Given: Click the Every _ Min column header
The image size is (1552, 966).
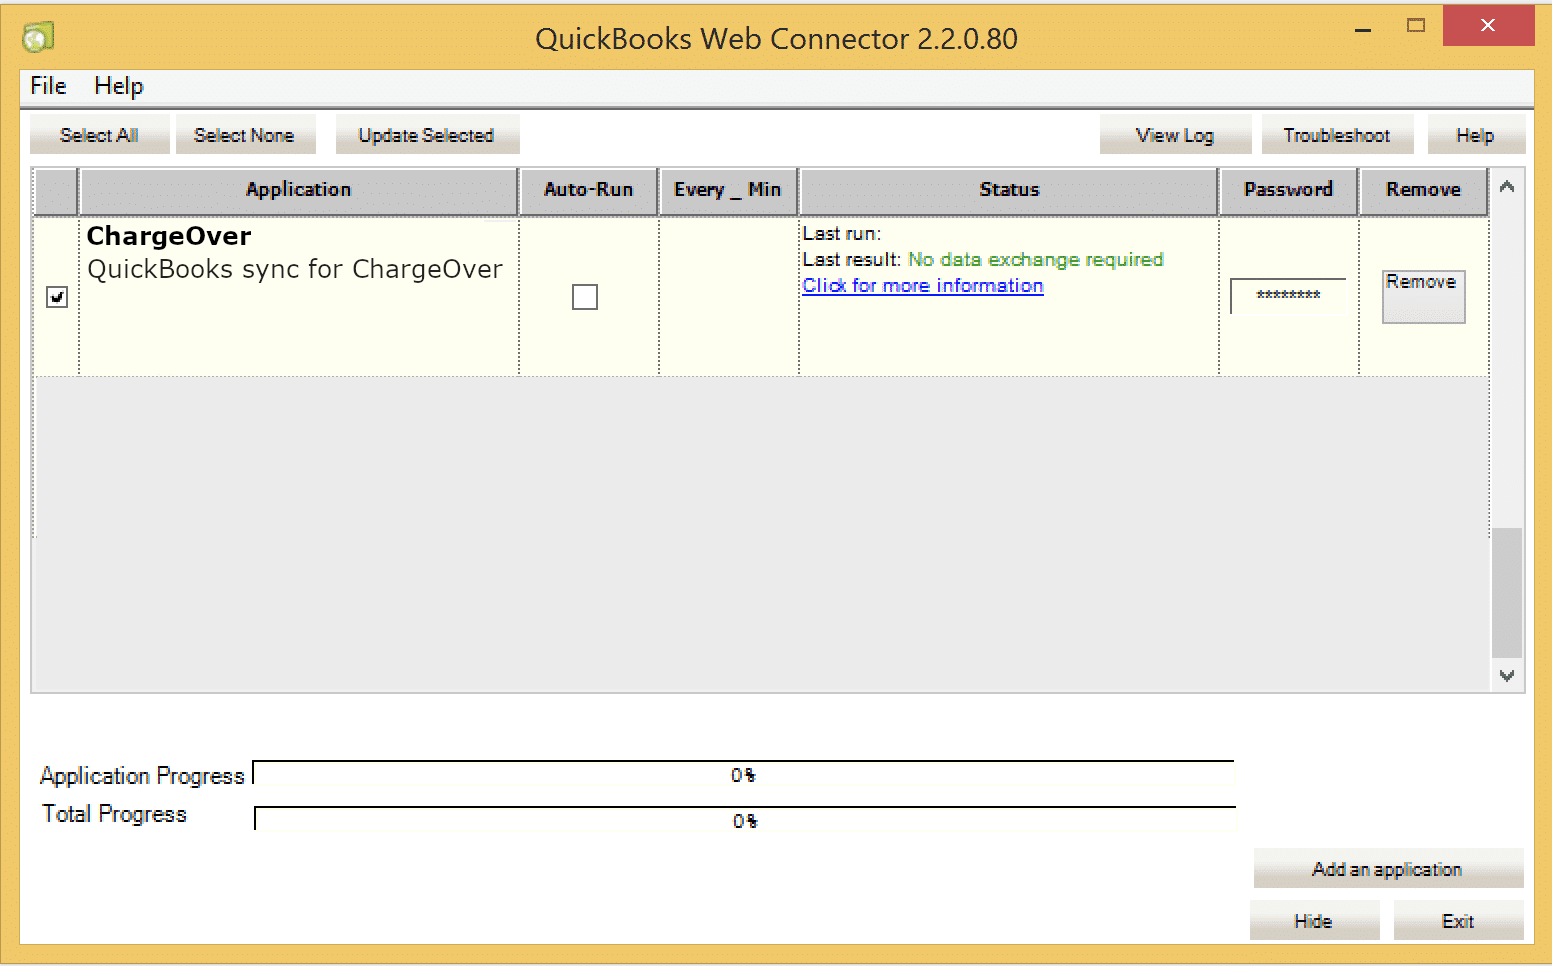Looking at the screenshot, I should point(728,190).
